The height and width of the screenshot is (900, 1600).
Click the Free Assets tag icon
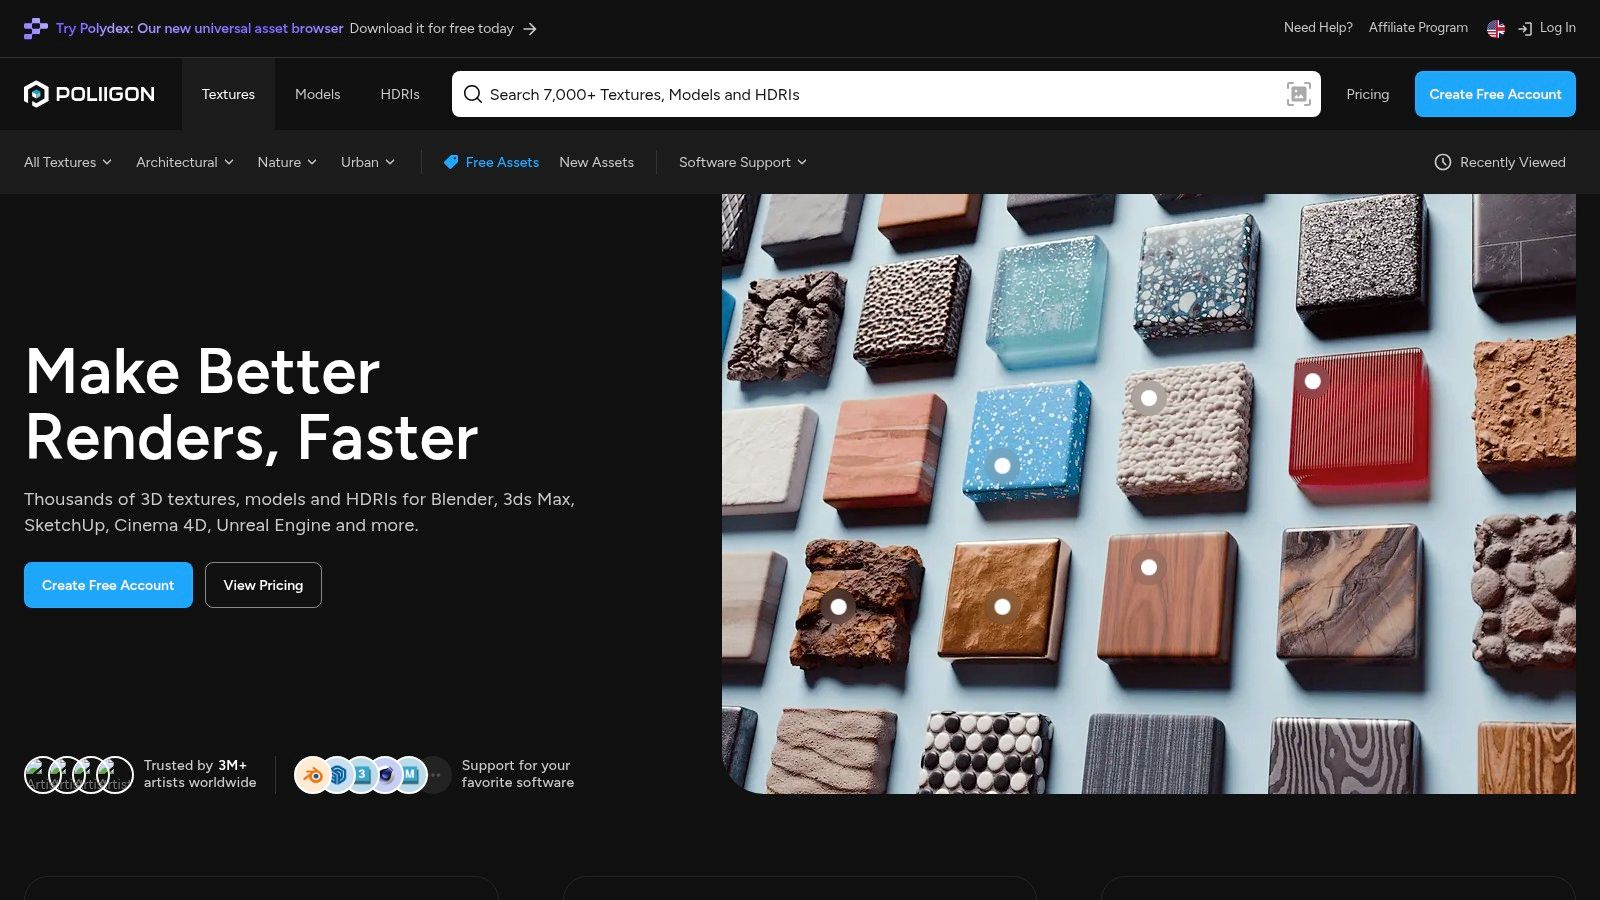451,162
